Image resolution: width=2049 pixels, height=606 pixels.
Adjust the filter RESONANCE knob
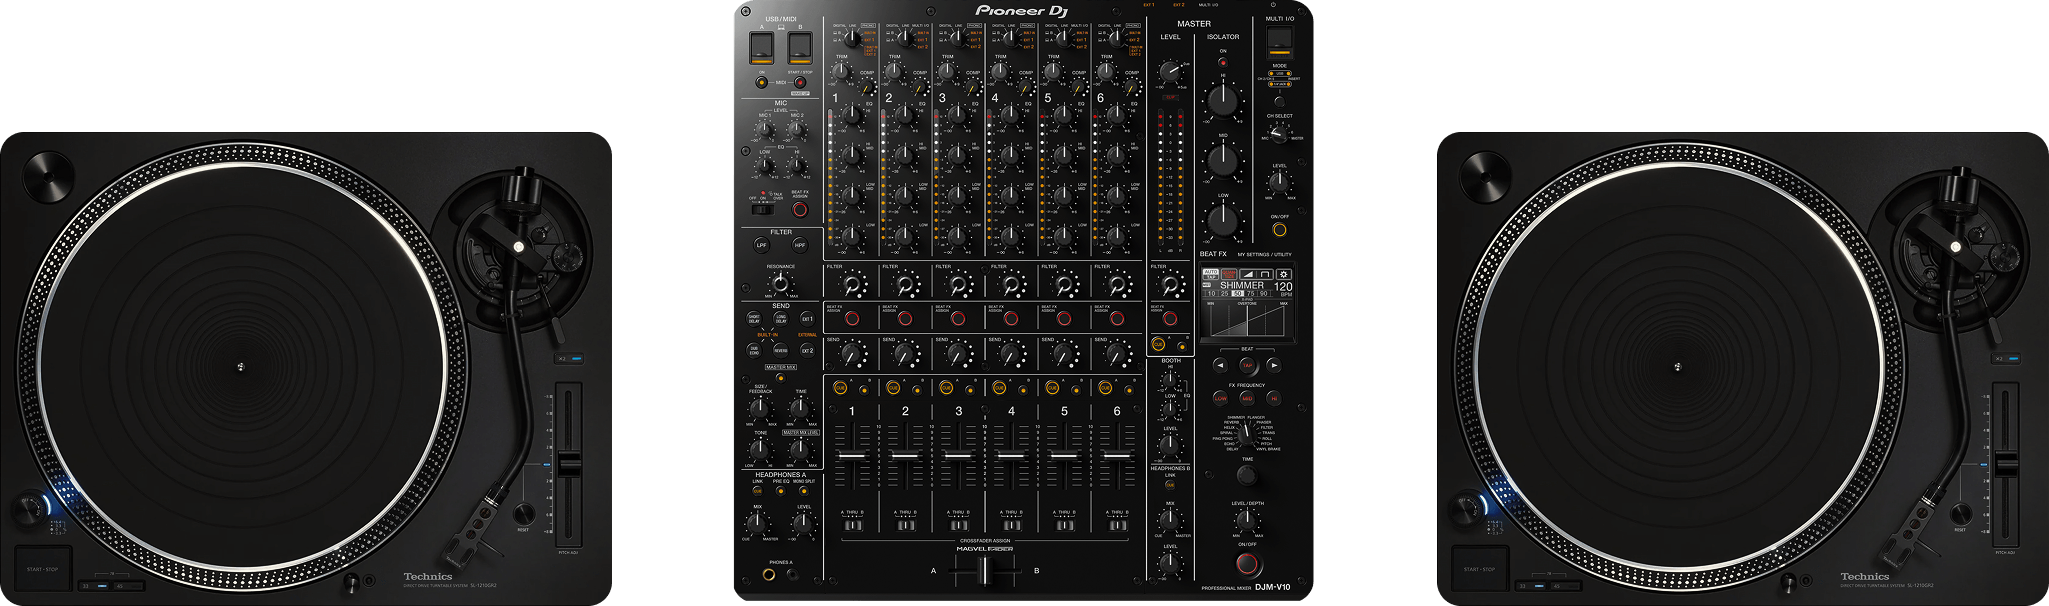click(x=780, y=283)
